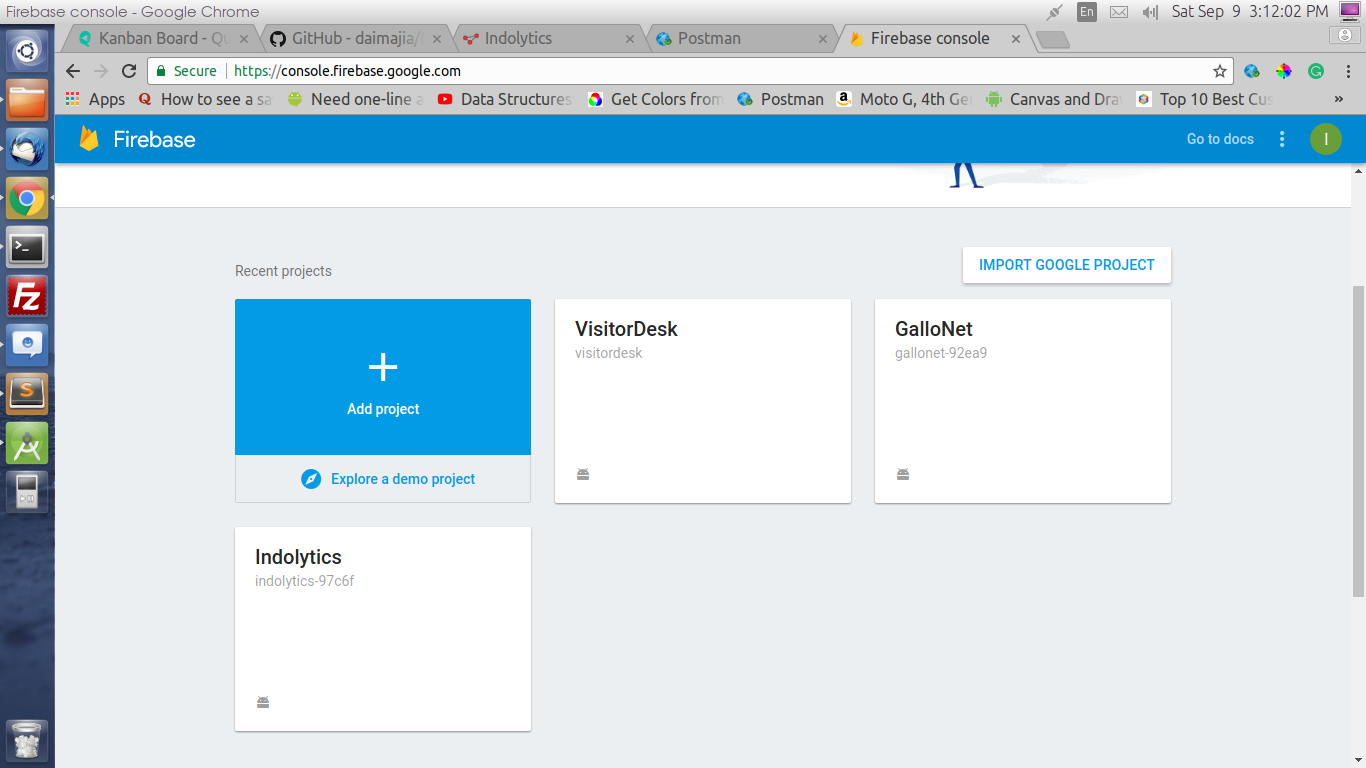Launch Thunderbird from the dock

point(27,149)
